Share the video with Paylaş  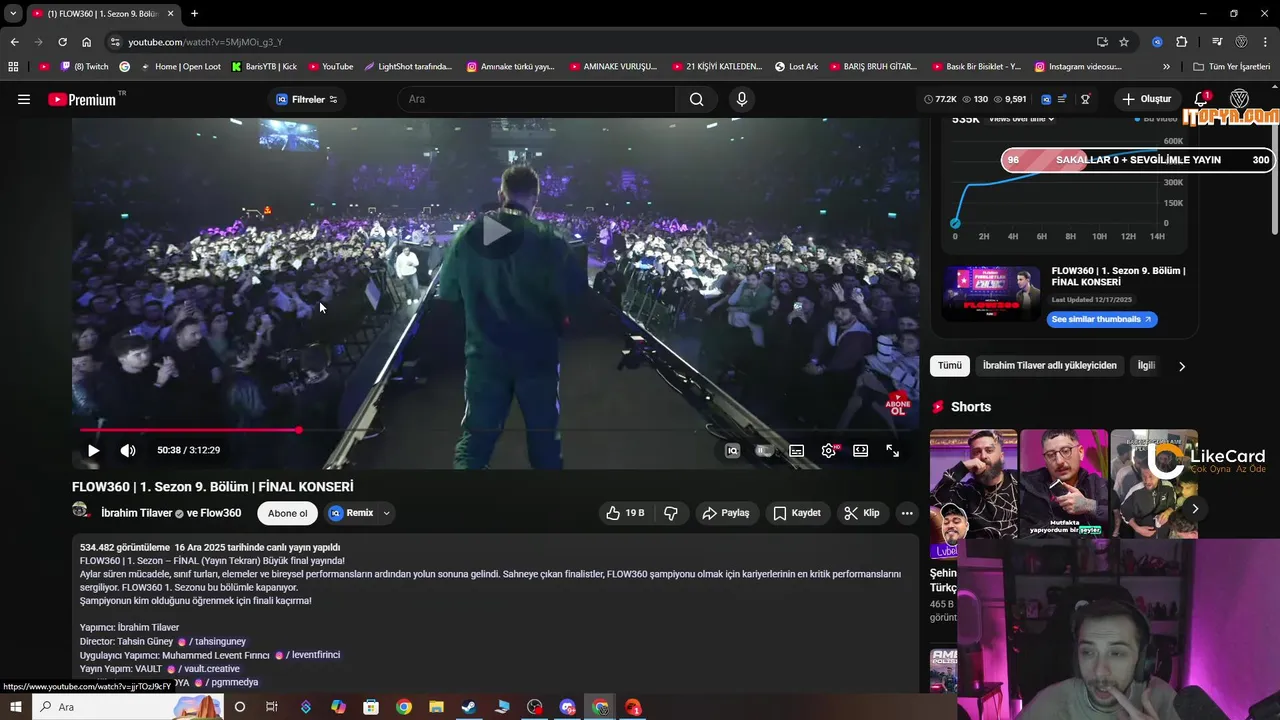pyautogui.click(x=726, y=513)
